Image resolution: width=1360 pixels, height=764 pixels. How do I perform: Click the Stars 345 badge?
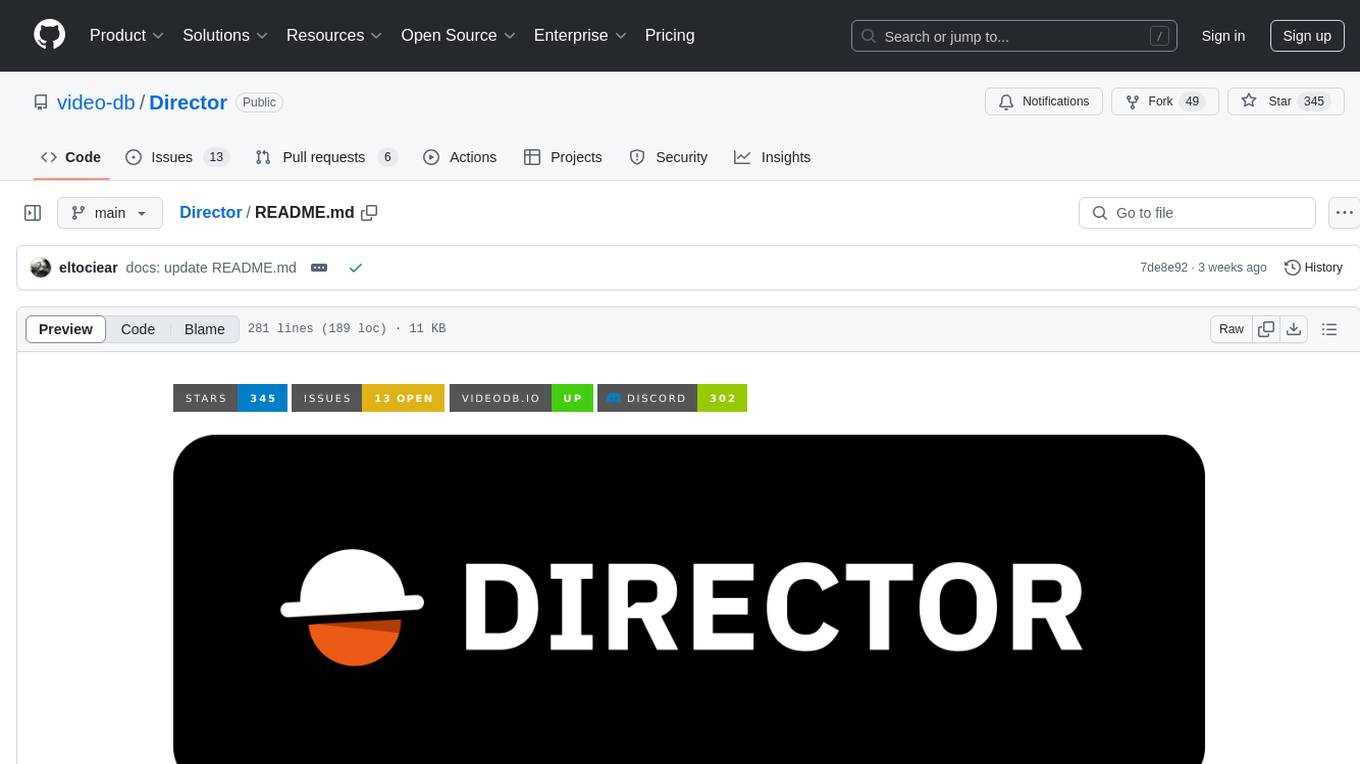pos(231,398)
